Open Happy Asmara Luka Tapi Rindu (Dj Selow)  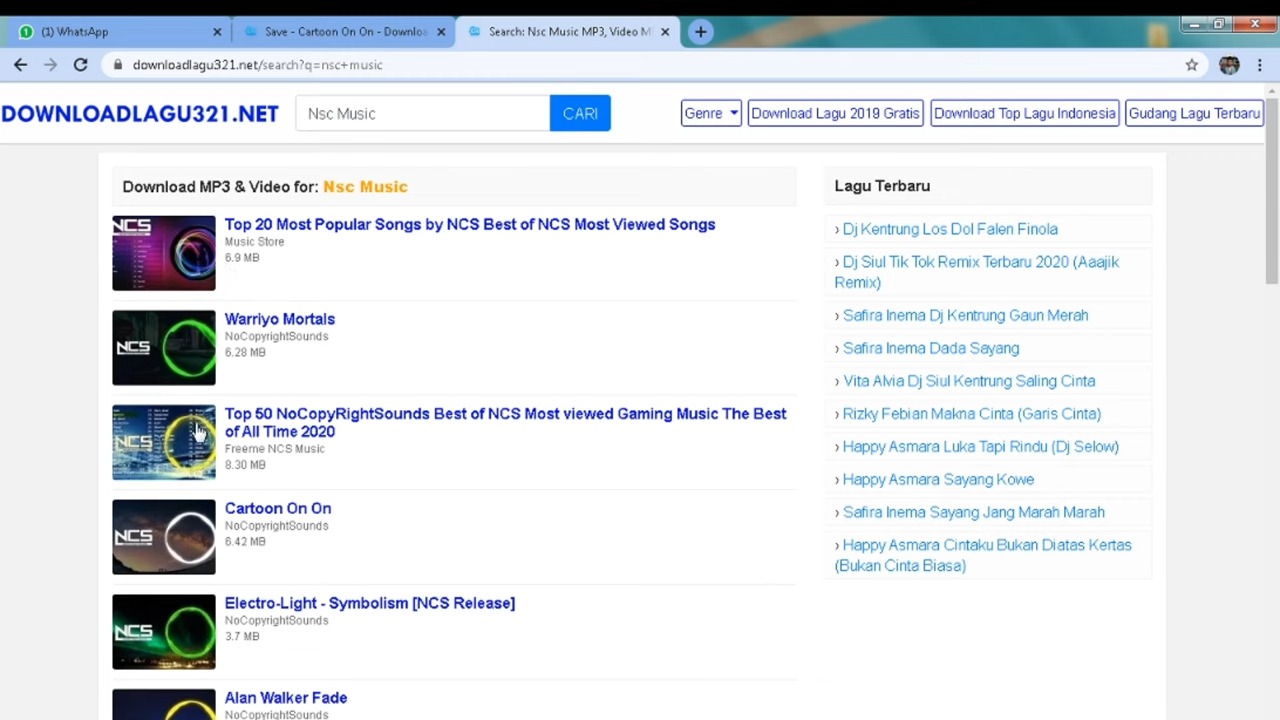(x=981, y=447)
